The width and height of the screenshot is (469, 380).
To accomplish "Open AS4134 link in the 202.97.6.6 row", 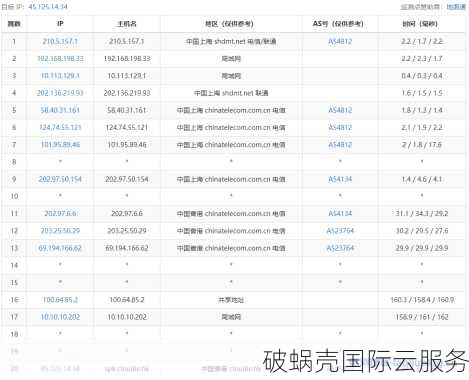I will [x=340, y=214].
